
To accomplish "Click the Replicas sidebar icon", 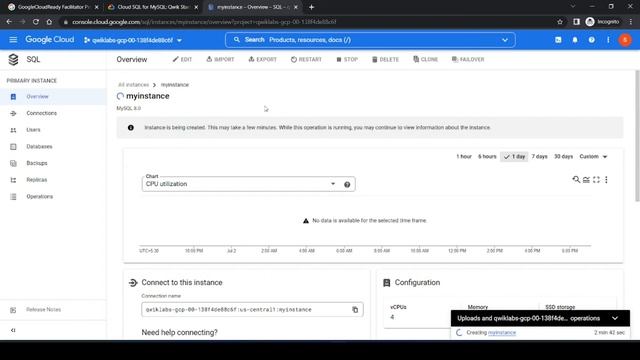I will (13, 180).
